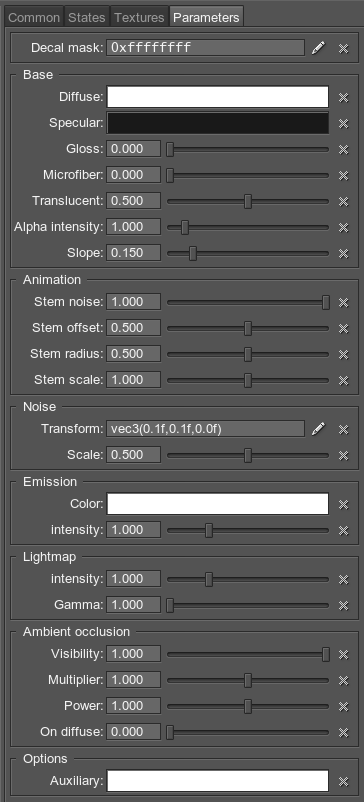
Task: Click the pencil icon beside Decal mask
Action: pyautogui.click(x=318, y=48)
